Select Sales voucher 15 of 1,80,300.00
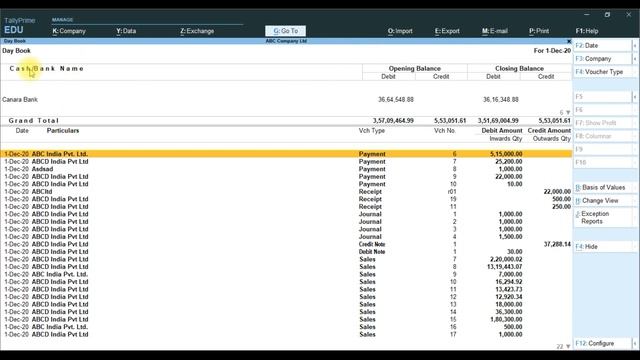Image resolution: width=640 pixels, height=360 pixels. click(286, 319)
